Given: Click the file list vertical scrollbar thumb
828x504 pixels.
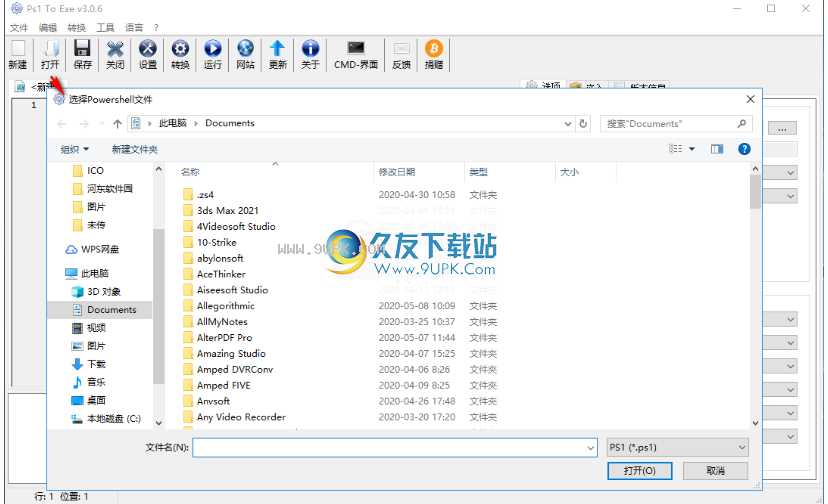Looking at the screenshot, I should (755, 191).
